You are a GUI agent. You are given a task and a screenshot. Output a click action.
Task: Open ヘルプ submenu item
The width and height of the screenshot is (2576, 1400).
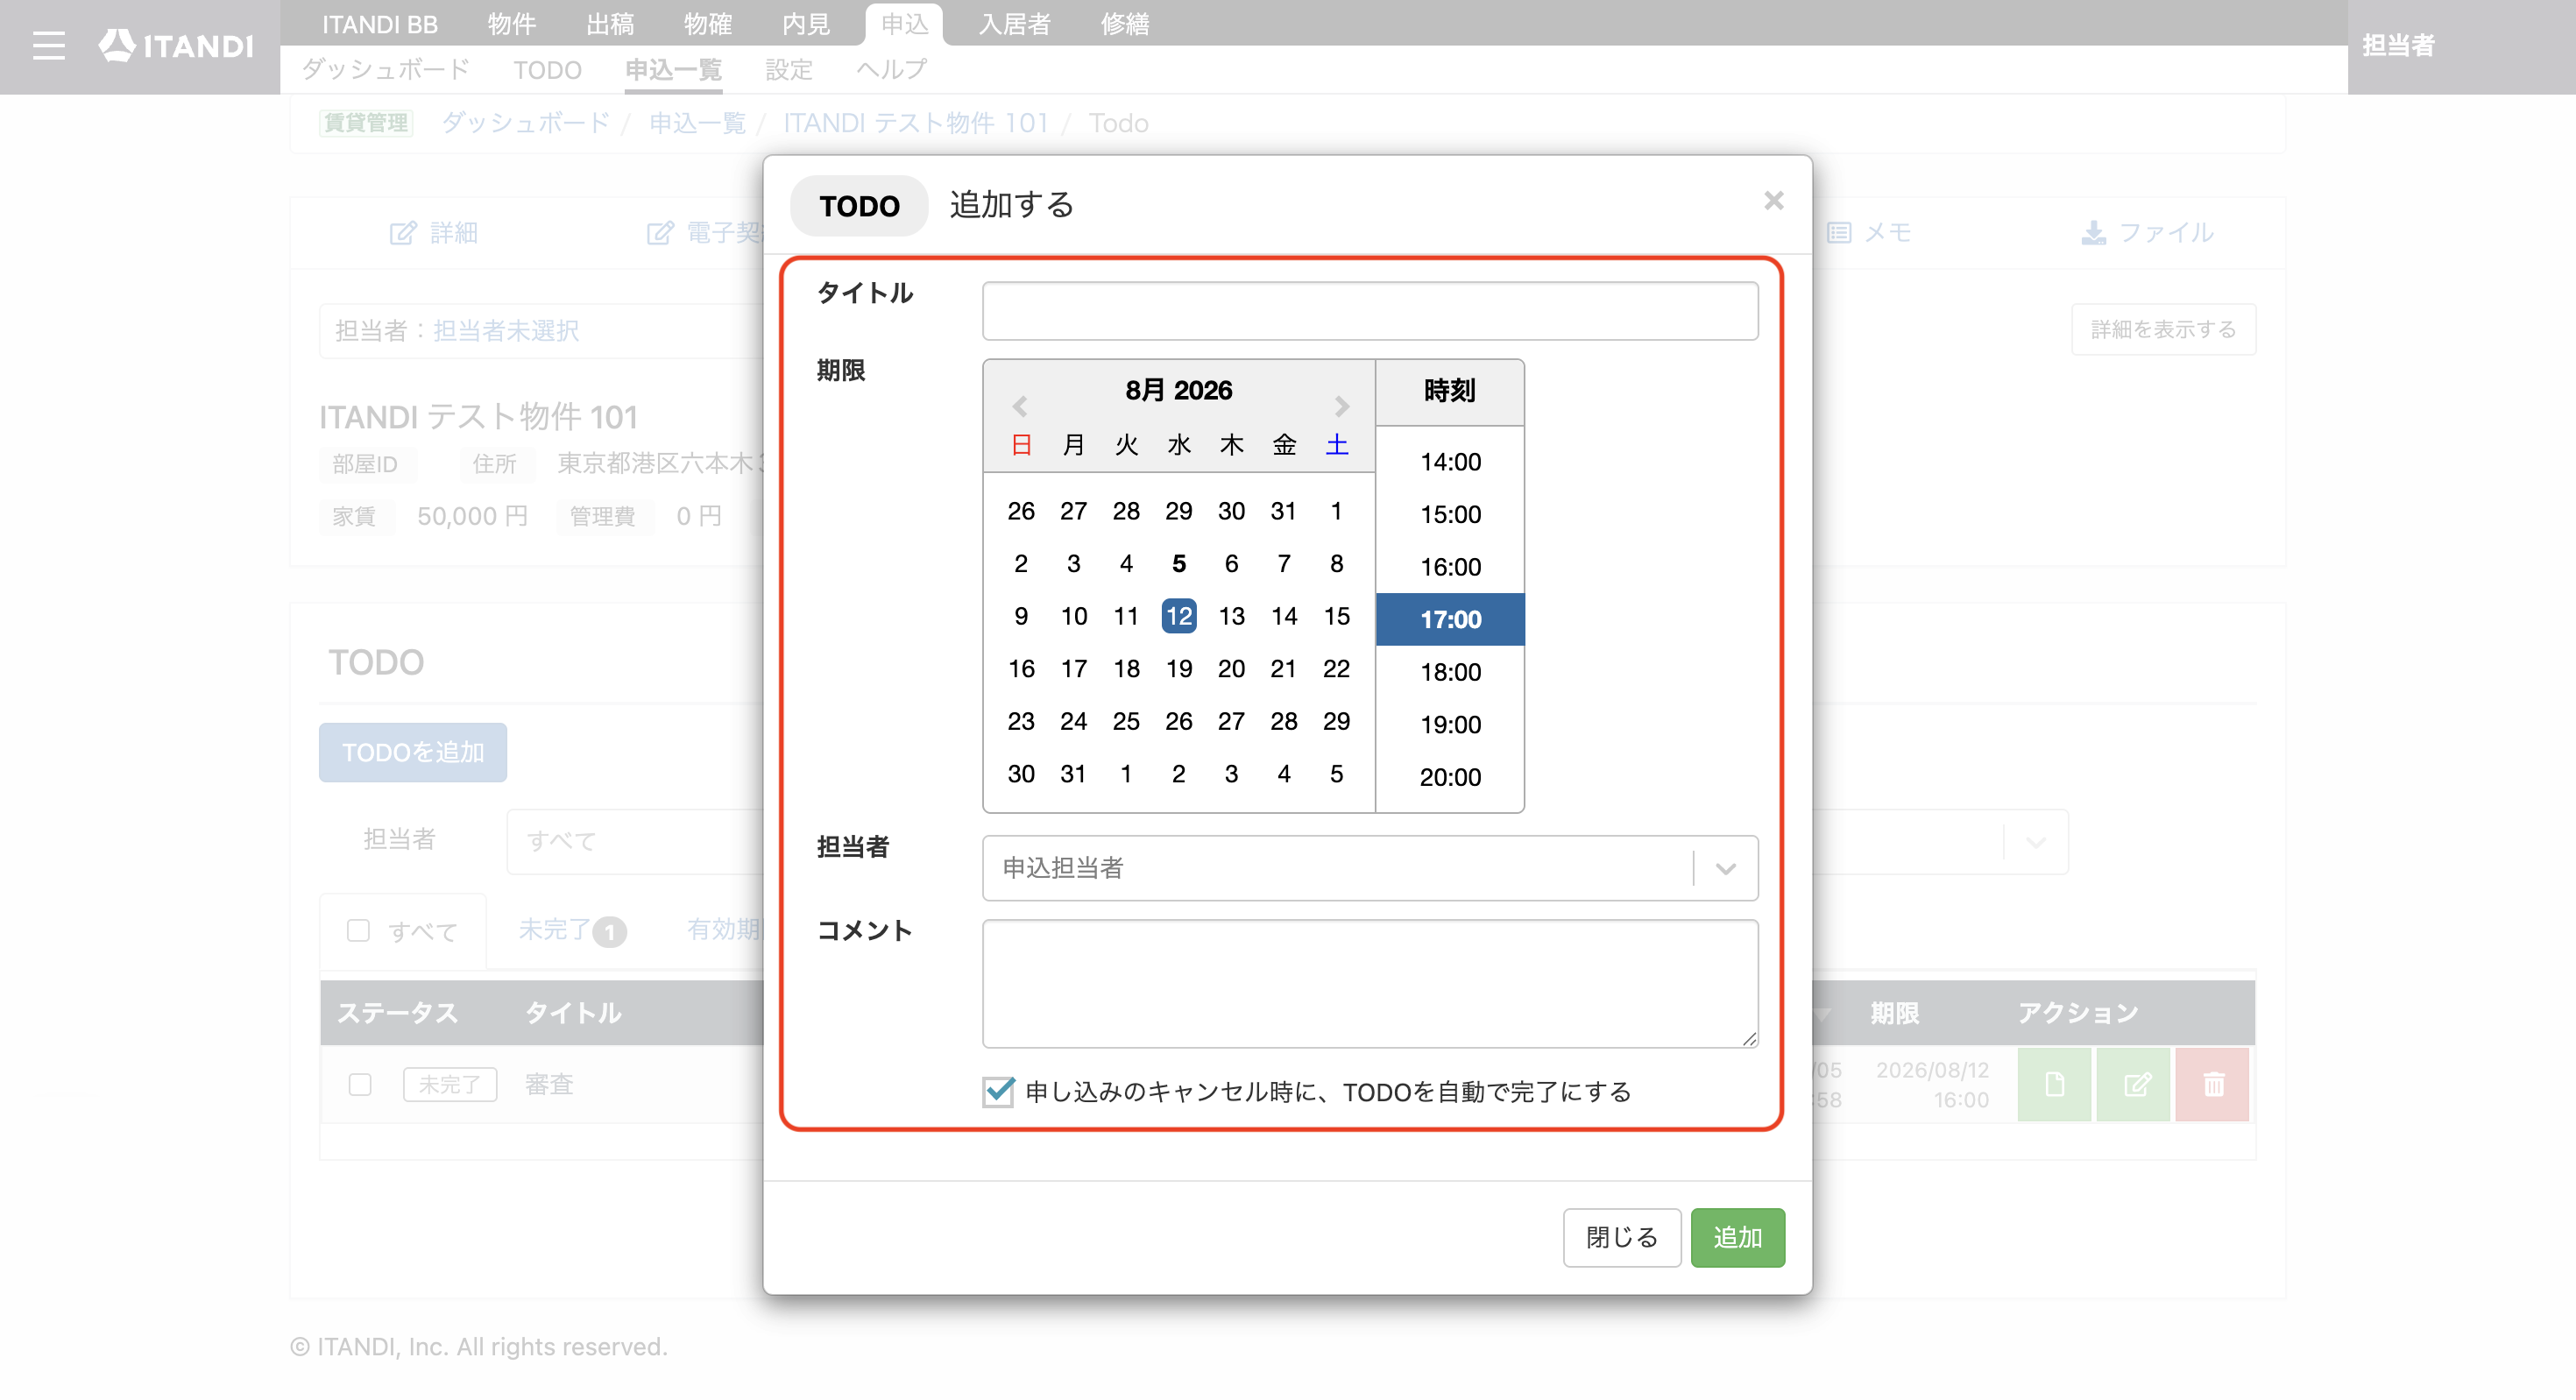click(x=891, y=69)
